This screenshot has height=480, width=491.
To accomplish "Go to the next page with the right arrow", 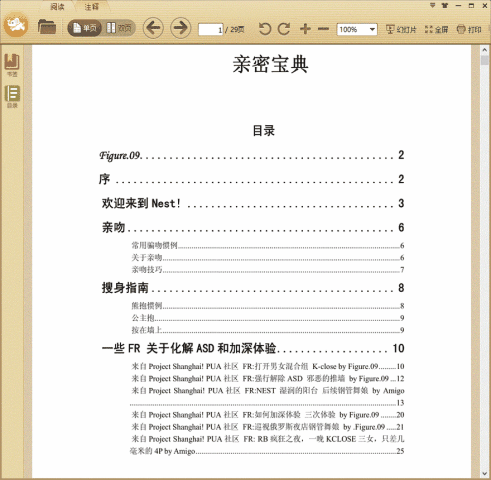I will [181, 28].
